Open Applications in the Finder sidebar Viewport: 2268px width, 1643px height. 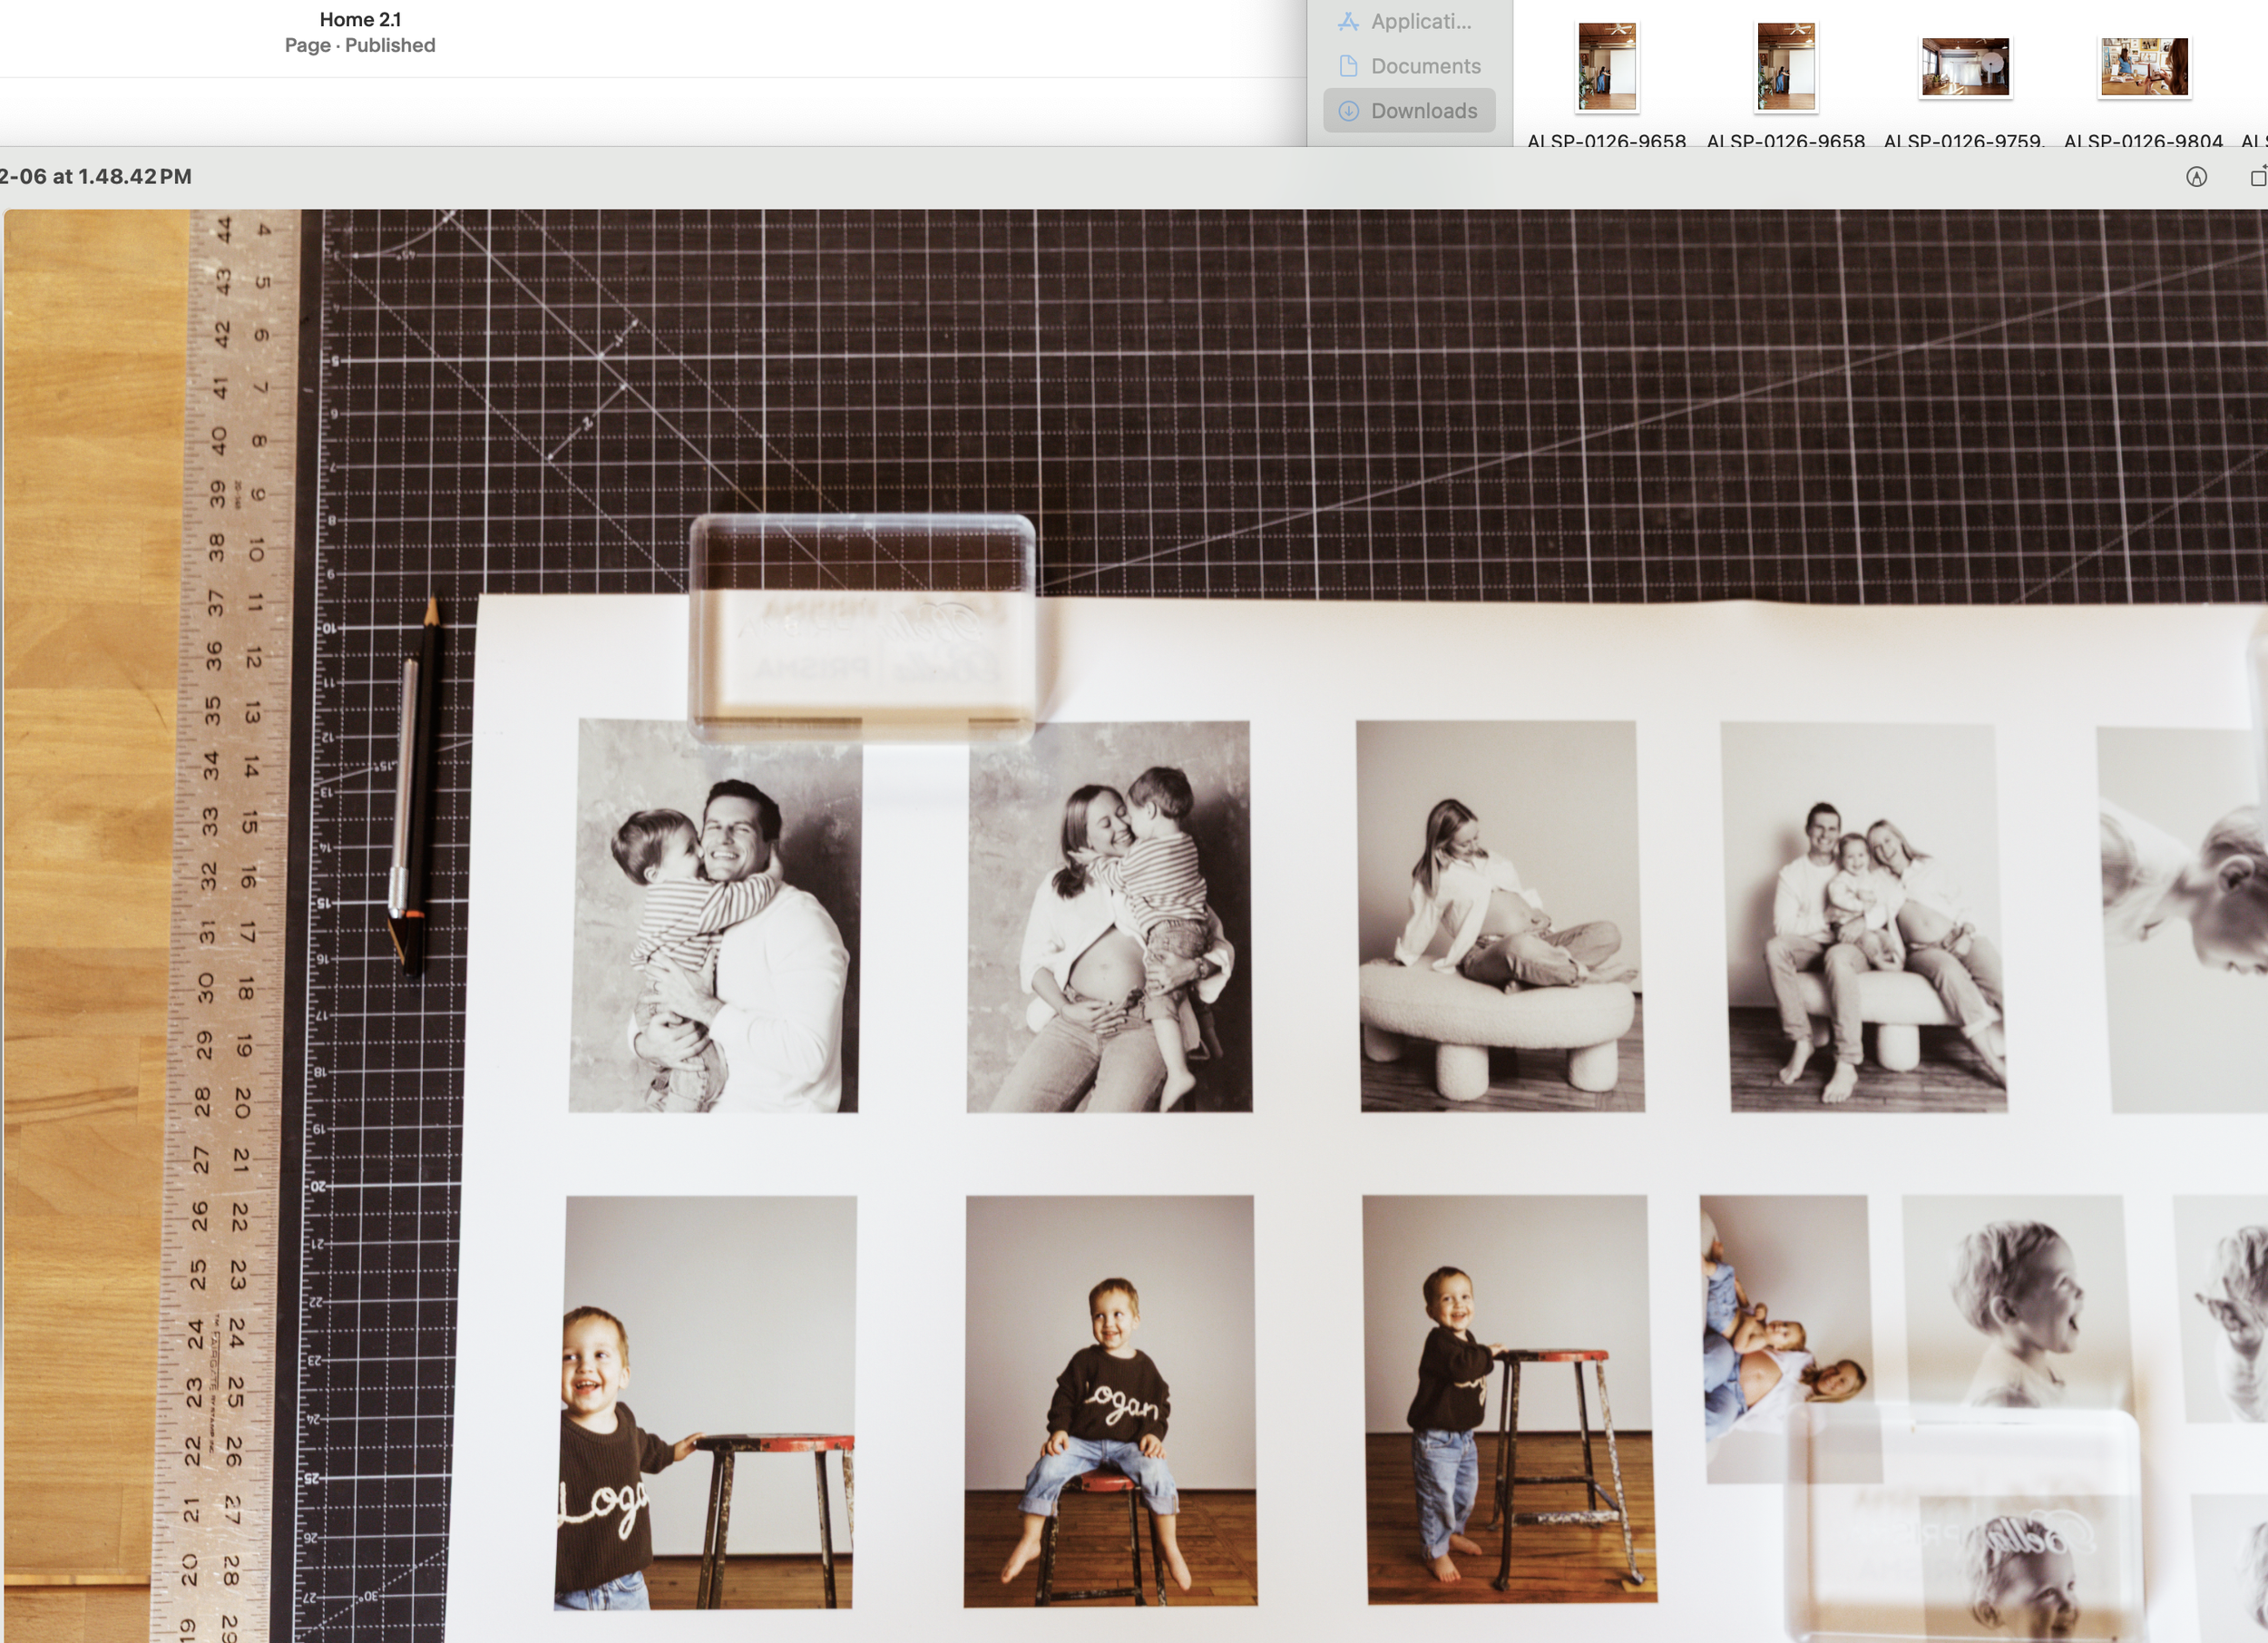click(x=1420, y=21)
